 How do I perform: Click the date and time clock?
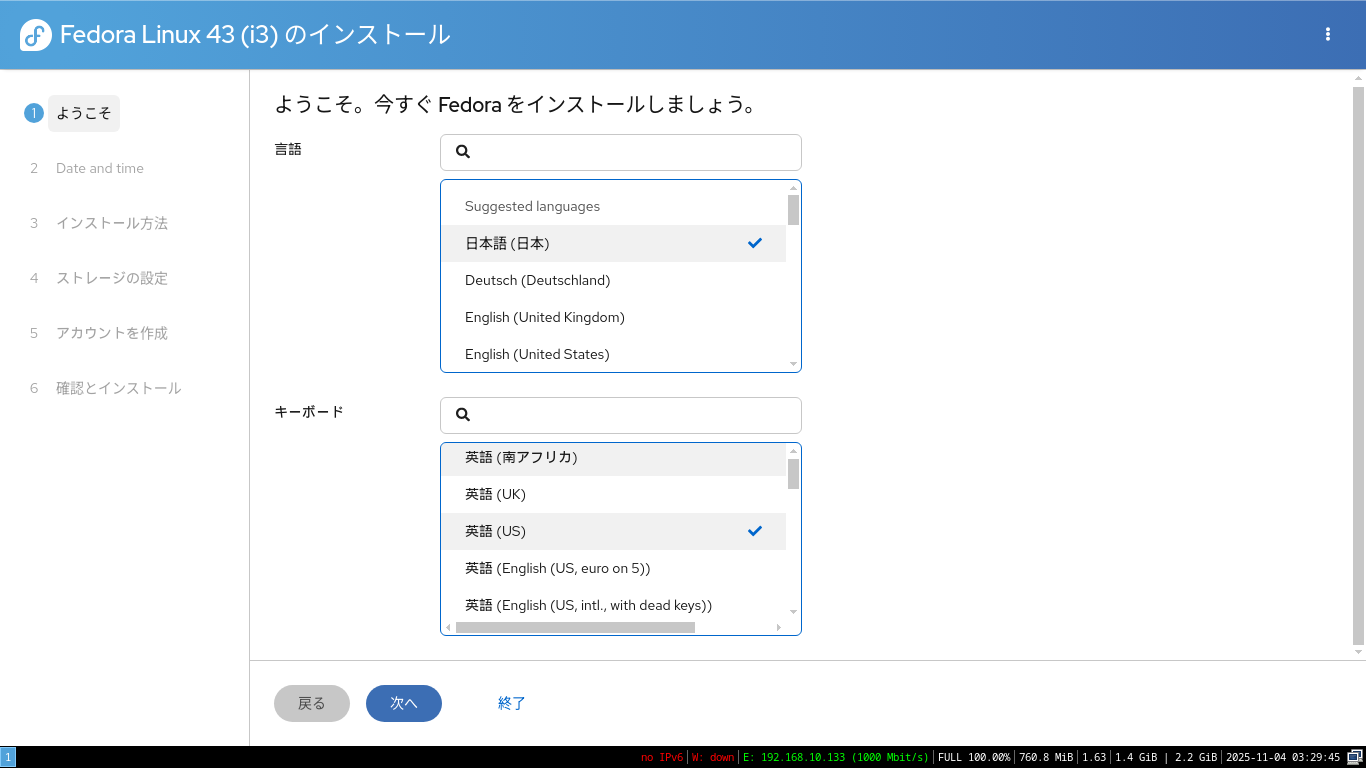click(x=1283, y=758)
